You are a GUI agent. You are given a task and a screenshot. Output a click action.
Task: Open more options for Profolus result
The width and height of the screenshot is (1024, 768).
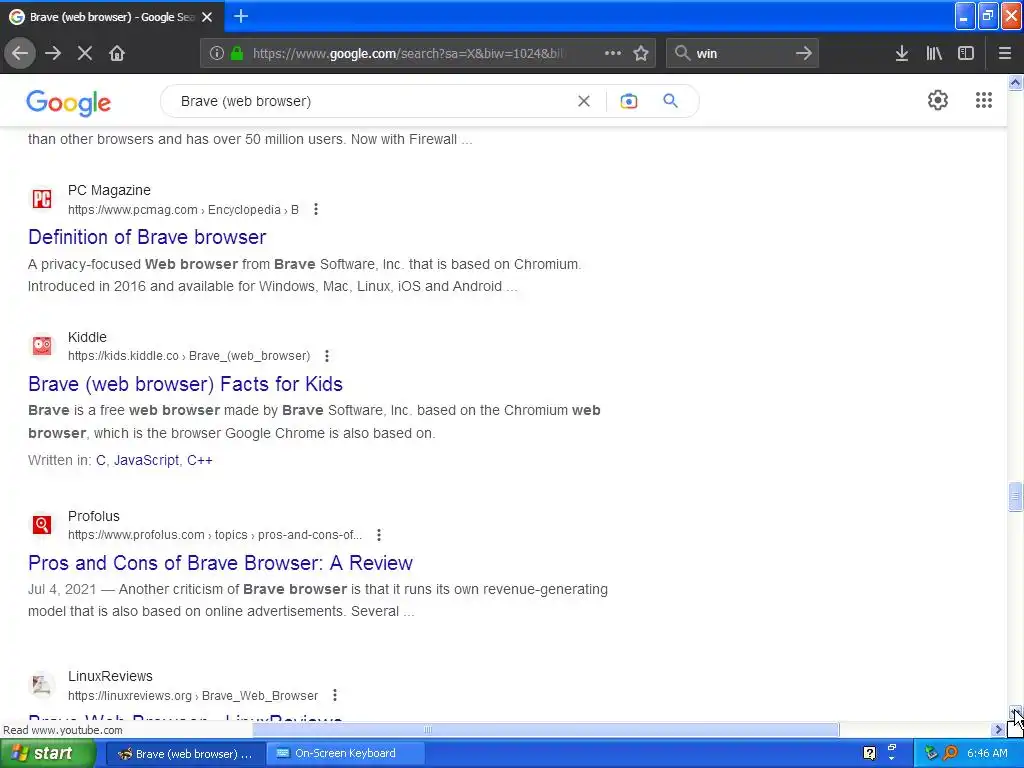click(379, 535)
